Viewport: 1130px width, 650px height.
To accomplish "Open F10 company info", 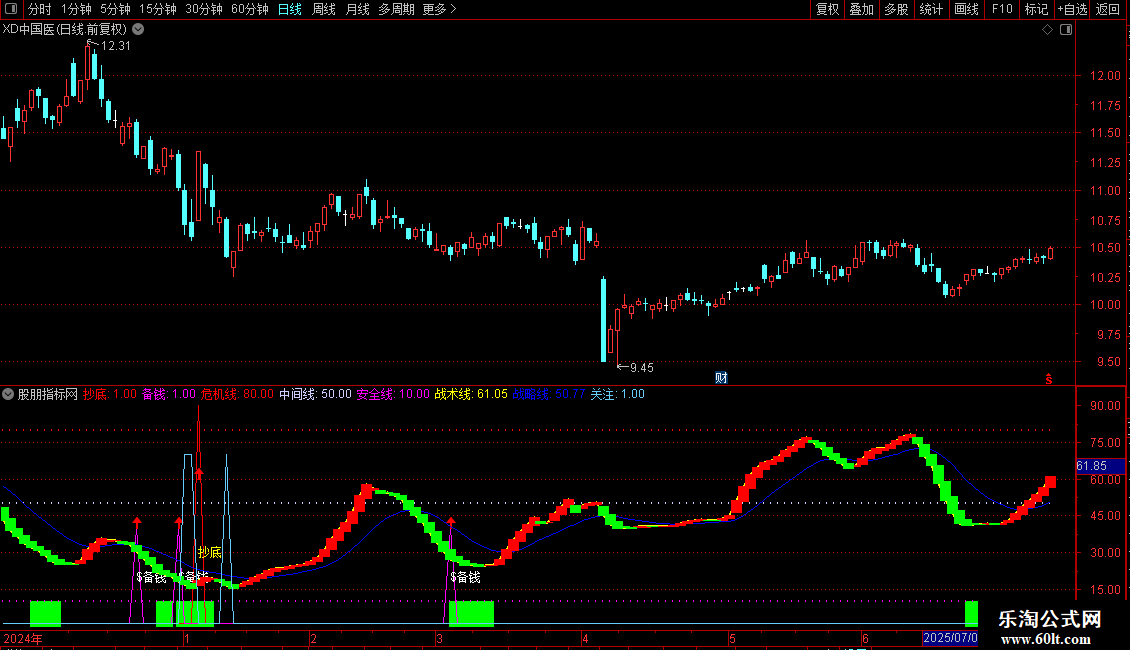I will [1002, 9].
